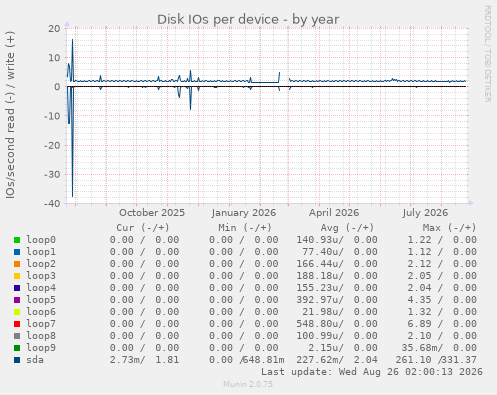497x395 pixels.
Task: Click the 'July 2026' axis label
Action: tap(425, 213)
